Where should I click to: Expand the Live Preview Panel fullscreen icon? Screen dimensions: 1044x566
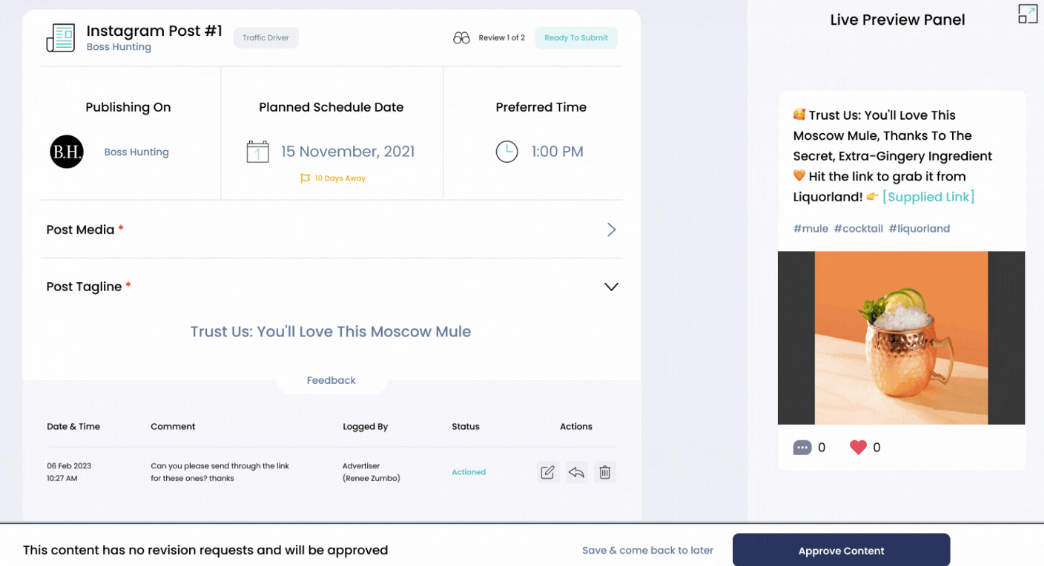(1027, 14)
